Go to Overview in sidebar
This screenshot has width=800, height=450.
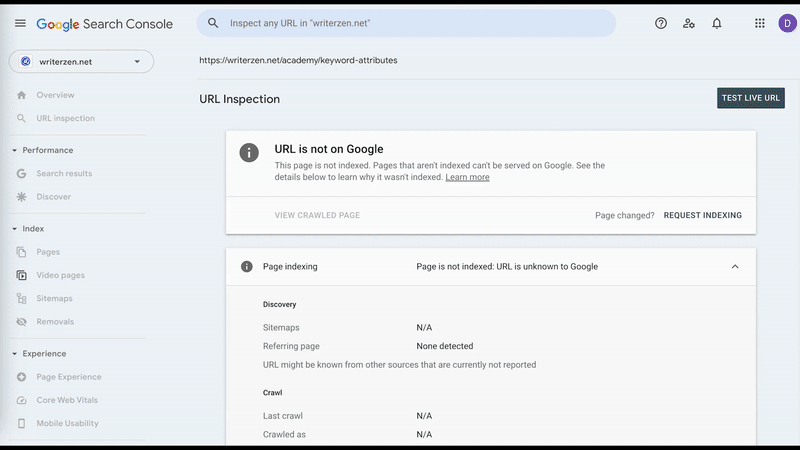pyautogui.click(x=55, y=95)
